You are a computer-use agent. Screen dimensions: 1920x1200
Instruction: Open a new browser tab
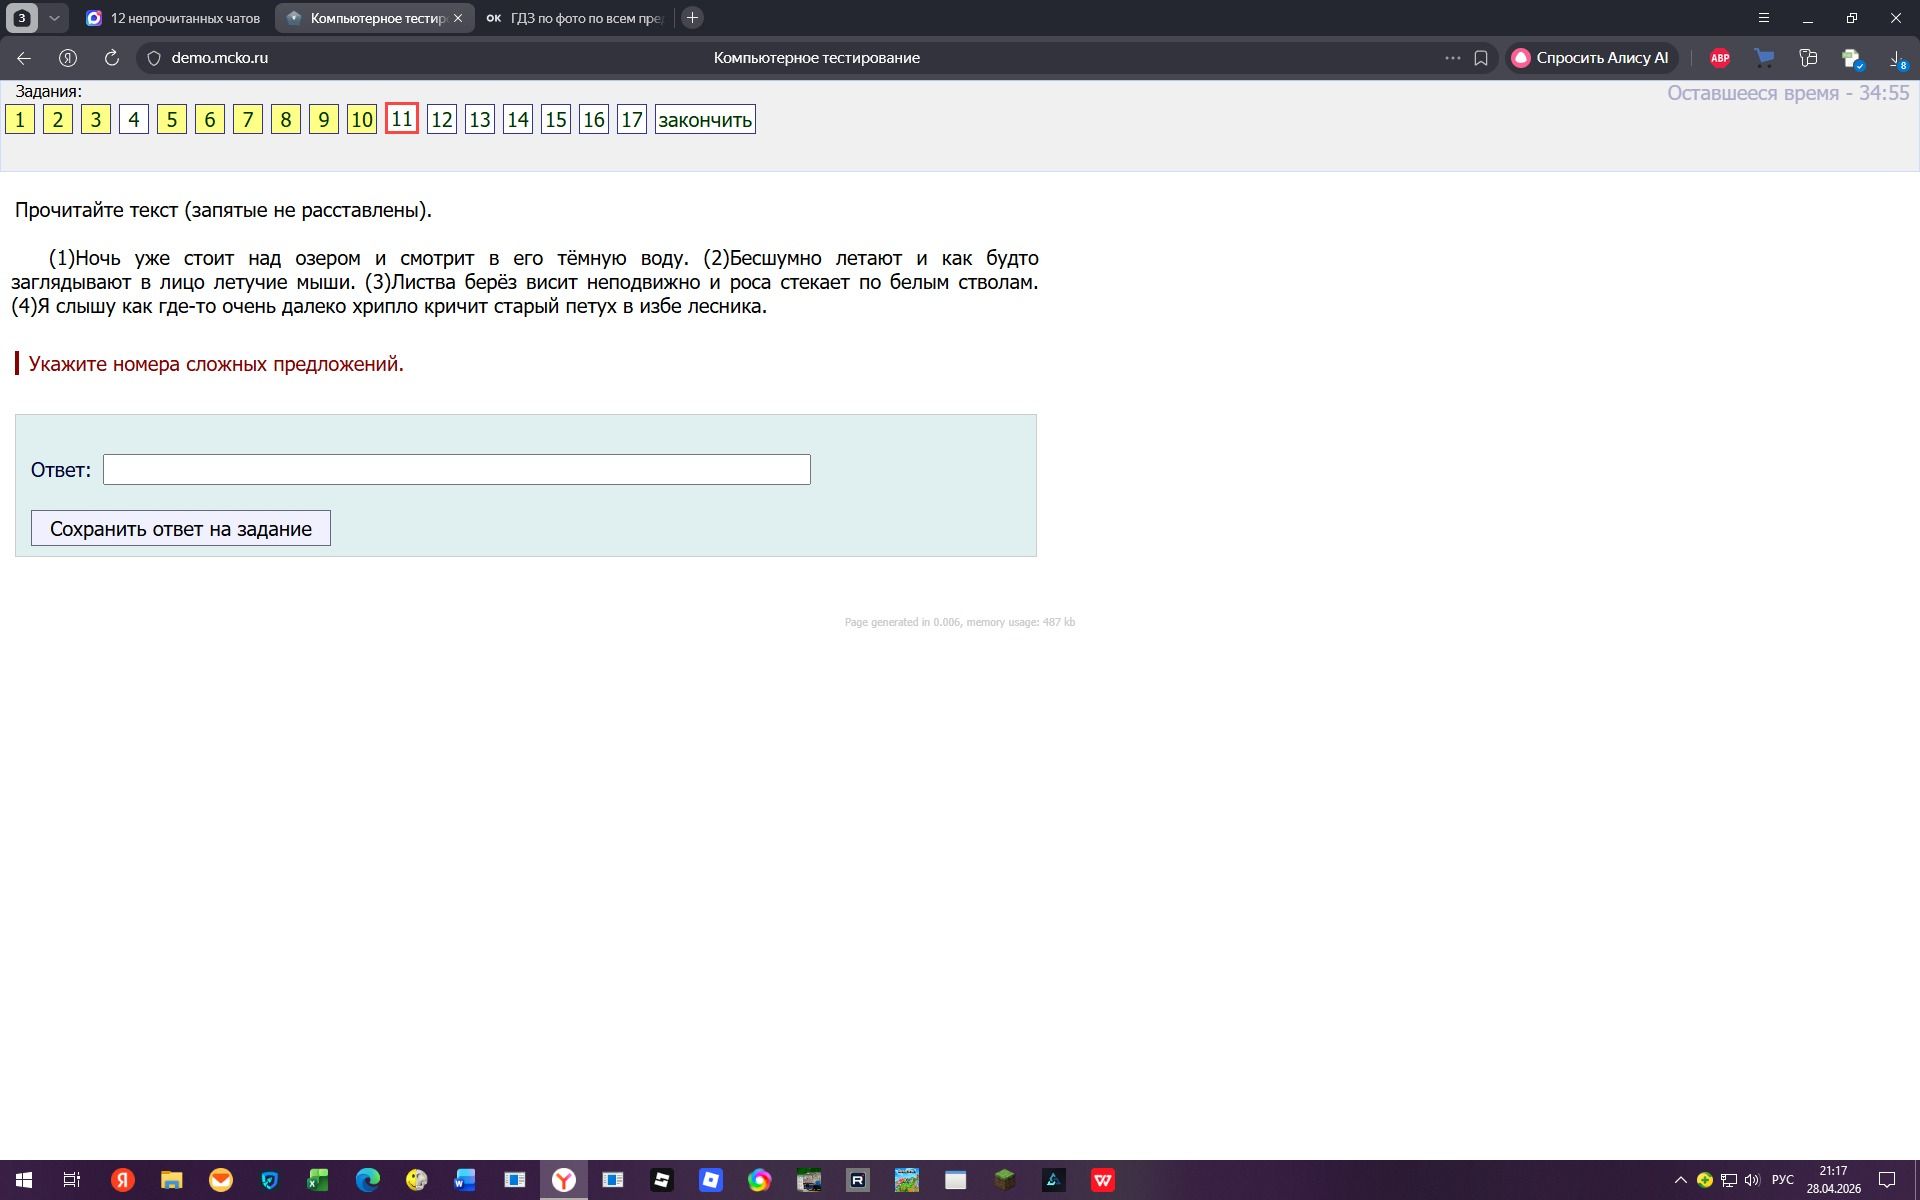pyautogui.click(x=692, y=18)
